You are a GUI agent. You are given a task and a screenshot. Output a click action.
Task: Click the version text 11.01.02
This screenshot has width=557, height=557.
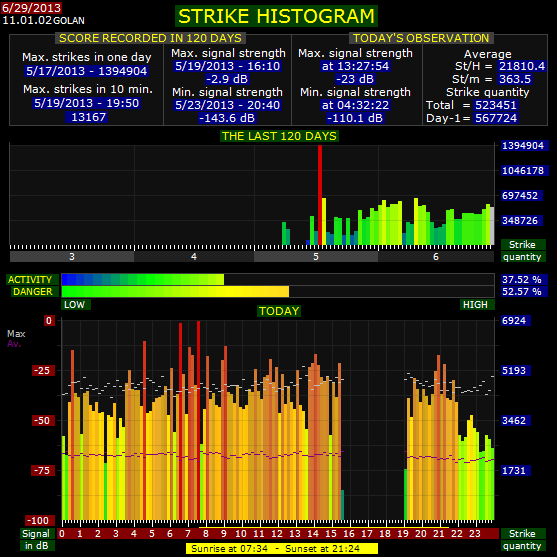[x=27, y=20]
